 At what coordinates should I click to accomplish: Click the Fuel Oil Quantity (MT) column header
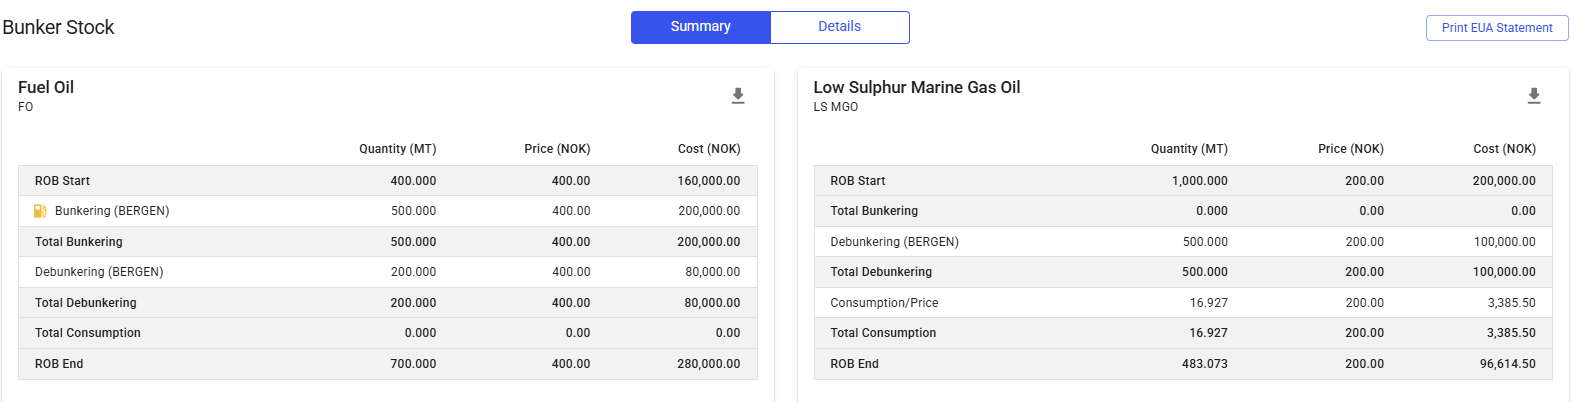[397, 149]
